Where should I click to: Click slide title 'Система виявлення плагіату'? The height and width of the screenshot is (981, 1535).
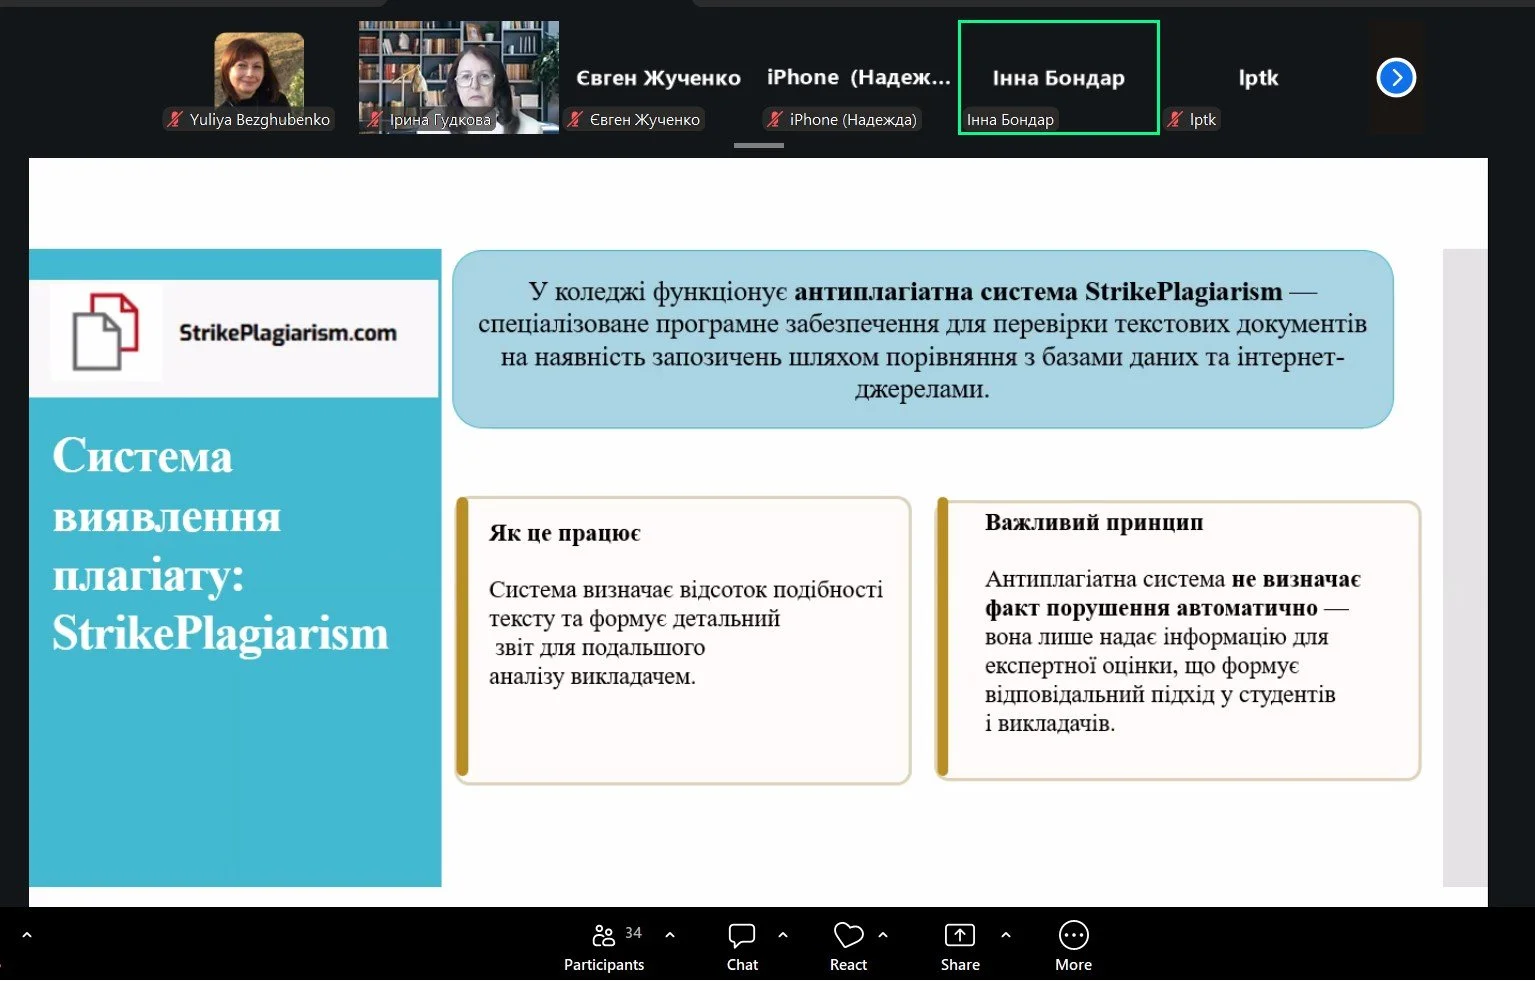tap(166, 515)
